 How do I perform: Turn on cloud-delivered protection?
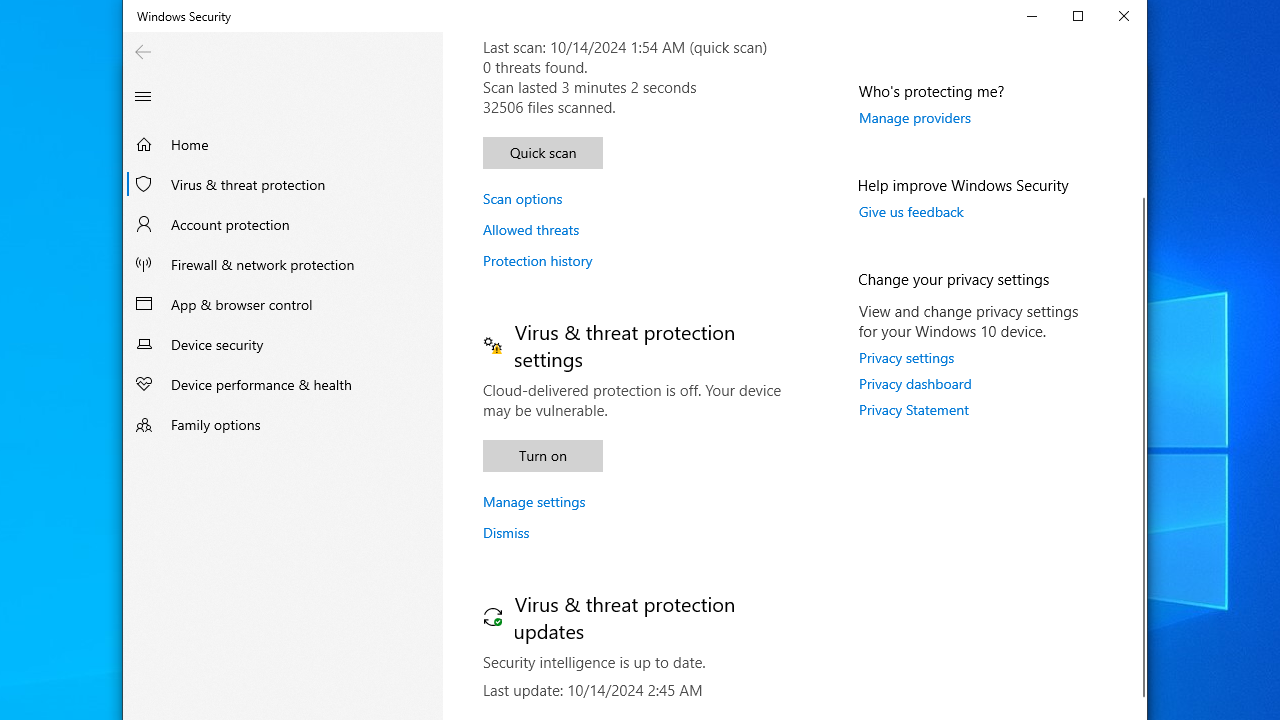click(x=543, y=456)
